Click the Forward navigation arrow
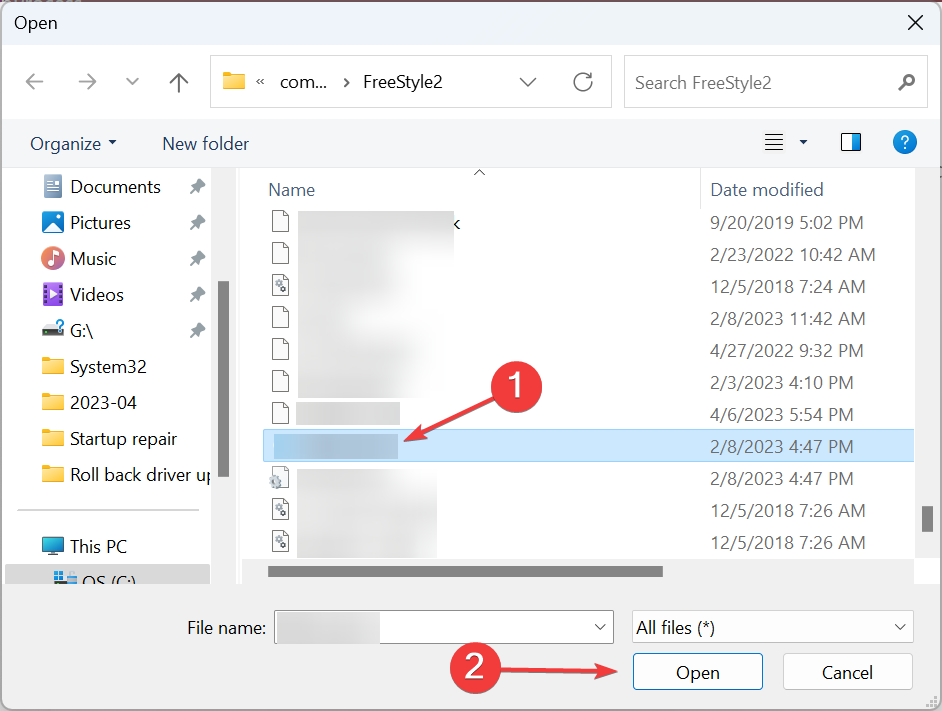Image resolution: width=942 pixels, height=711 pixels. [x=87, y=82]
